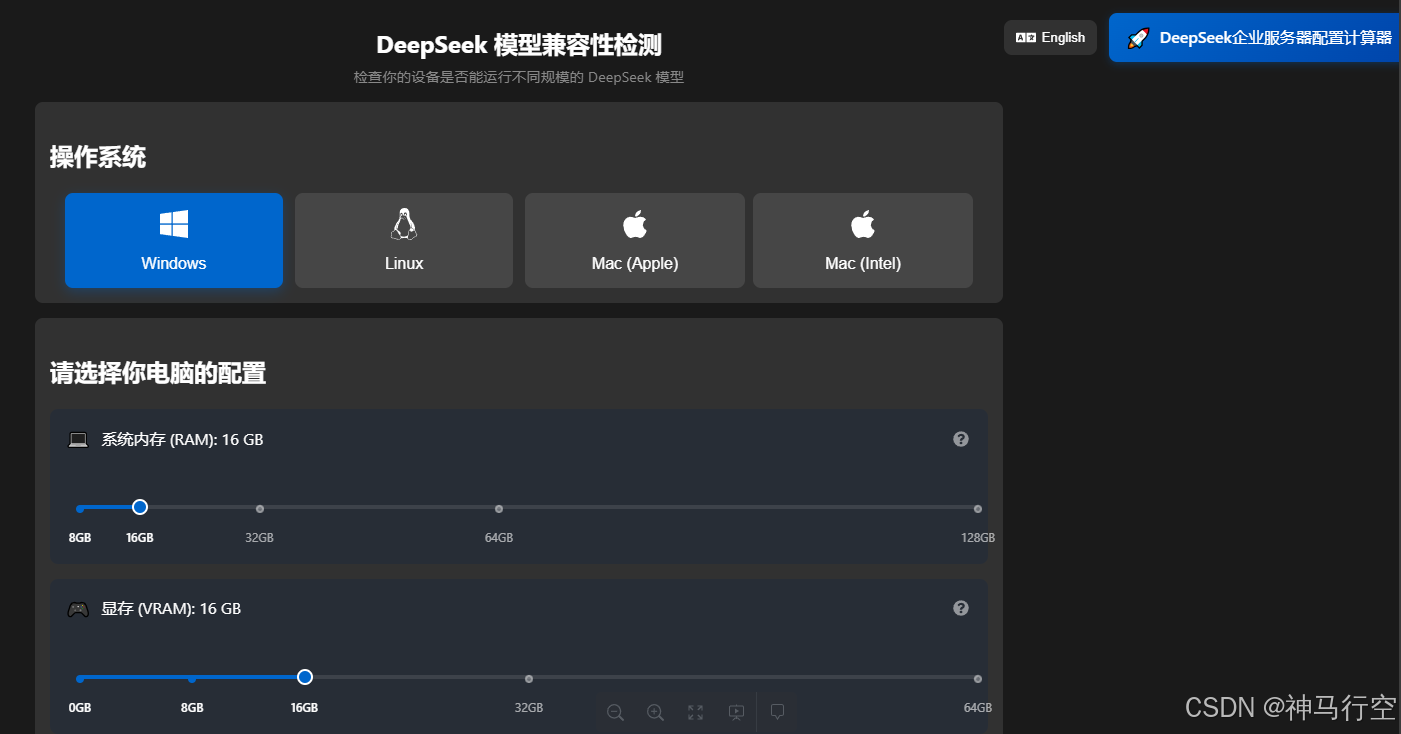Click the Apple logo above Mac (Intel)
This screenshot has width=1401, height=734.
point(863,223)
